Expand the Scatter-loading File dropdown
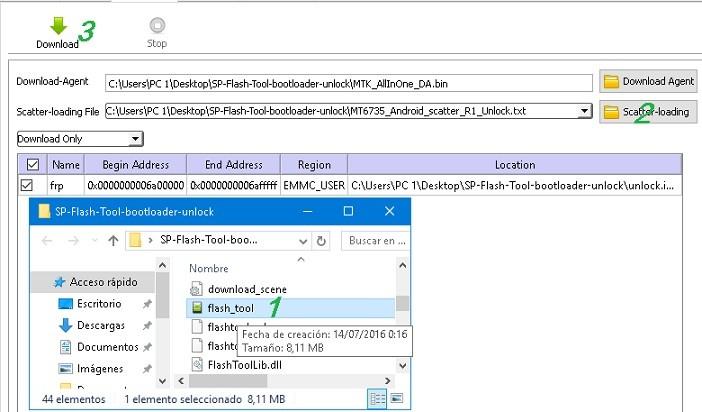 pos(584,111)
